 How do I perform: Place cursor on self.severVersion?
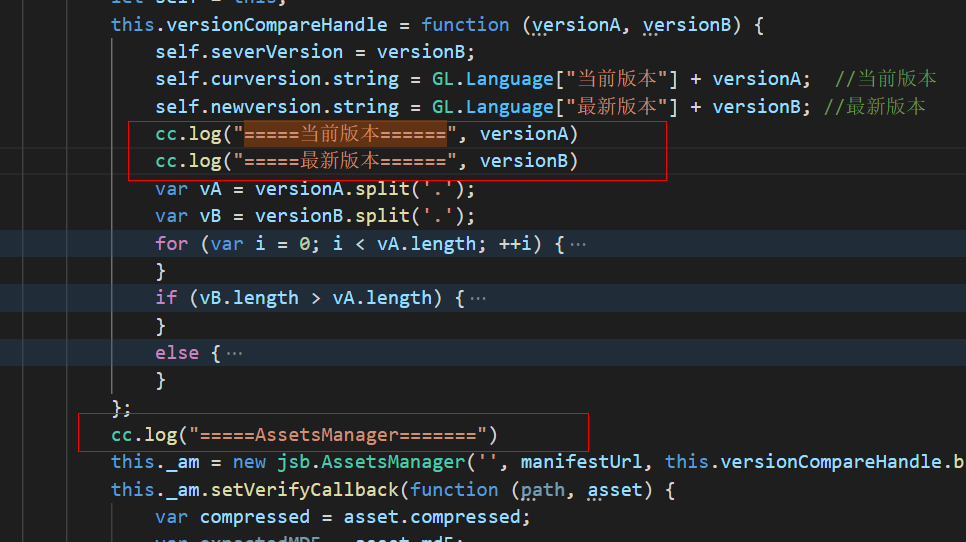coord(263,52)
